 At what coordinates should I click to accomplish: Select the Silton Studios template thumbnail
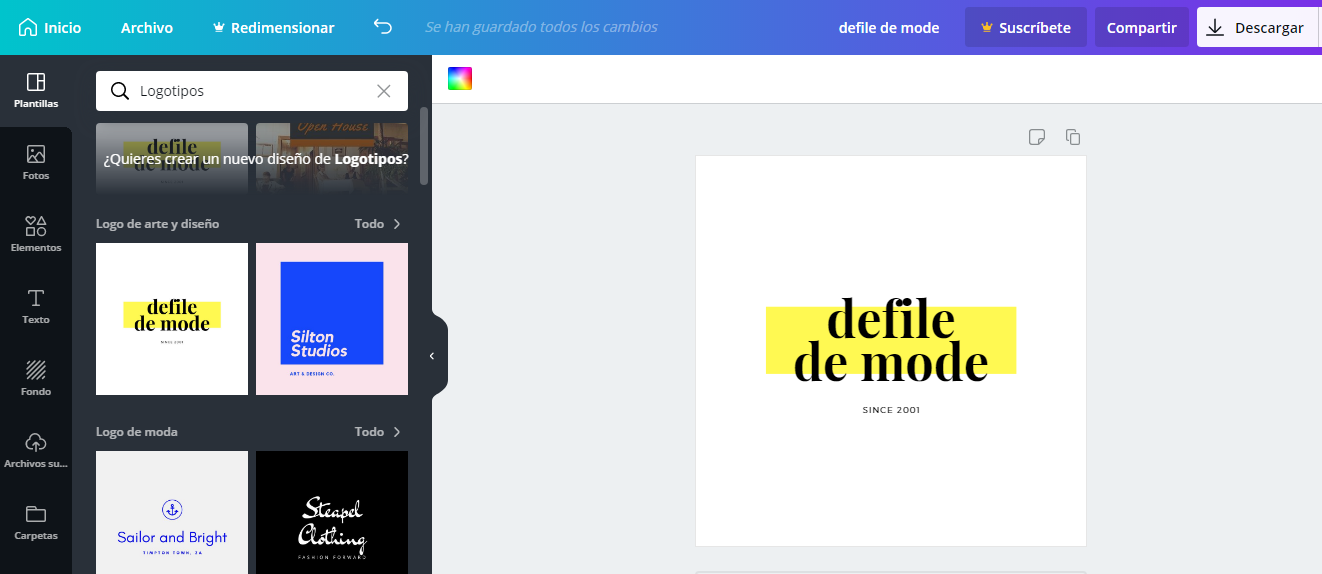332,319
